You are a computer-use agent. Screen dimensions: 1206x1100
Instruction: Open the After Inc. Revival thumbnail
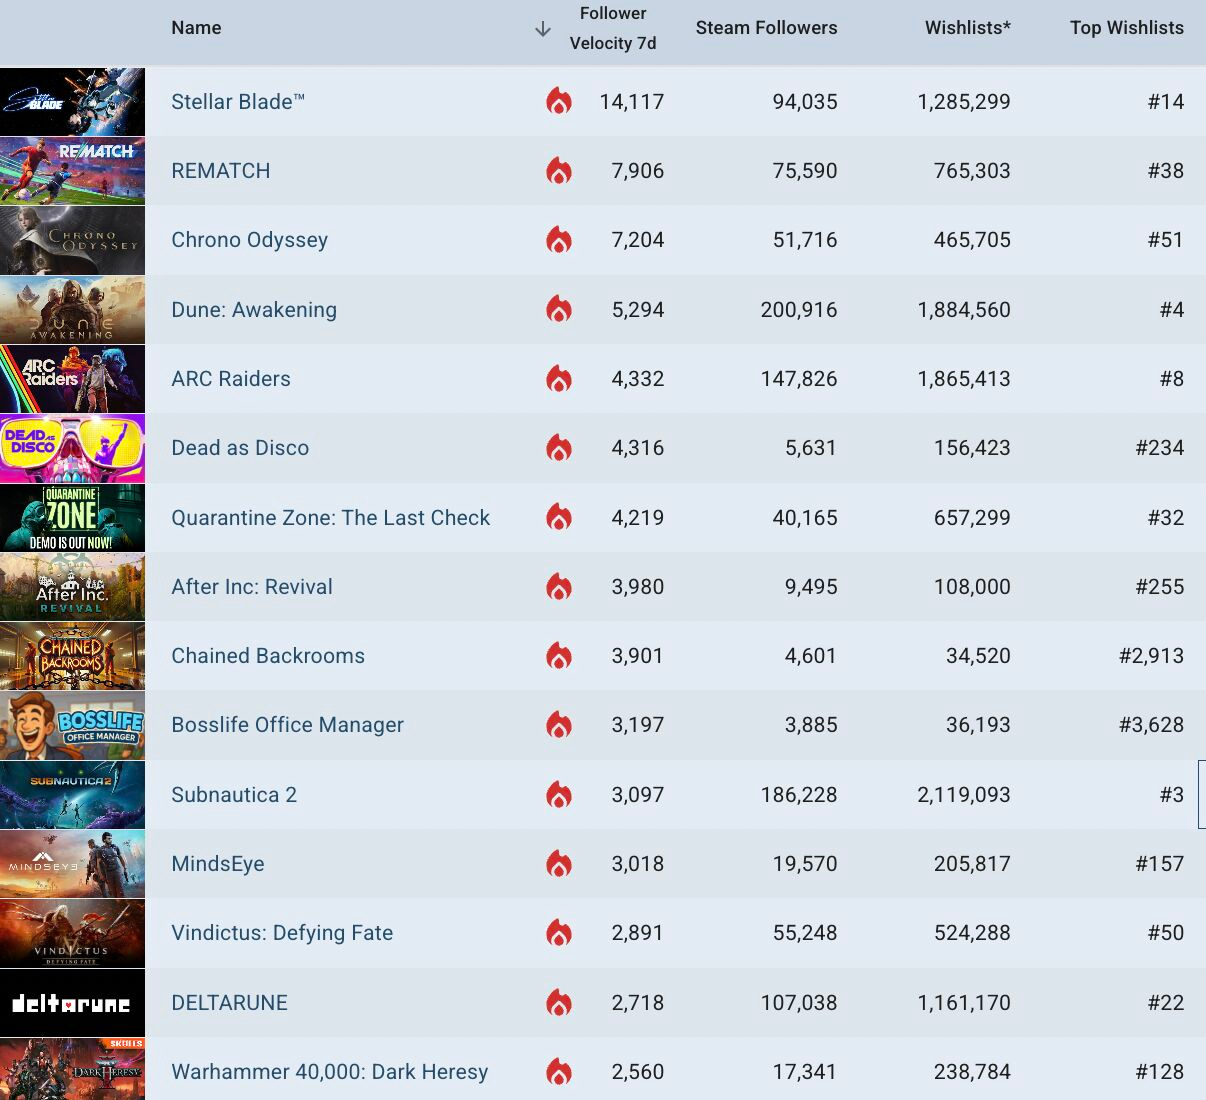(72, 587)
